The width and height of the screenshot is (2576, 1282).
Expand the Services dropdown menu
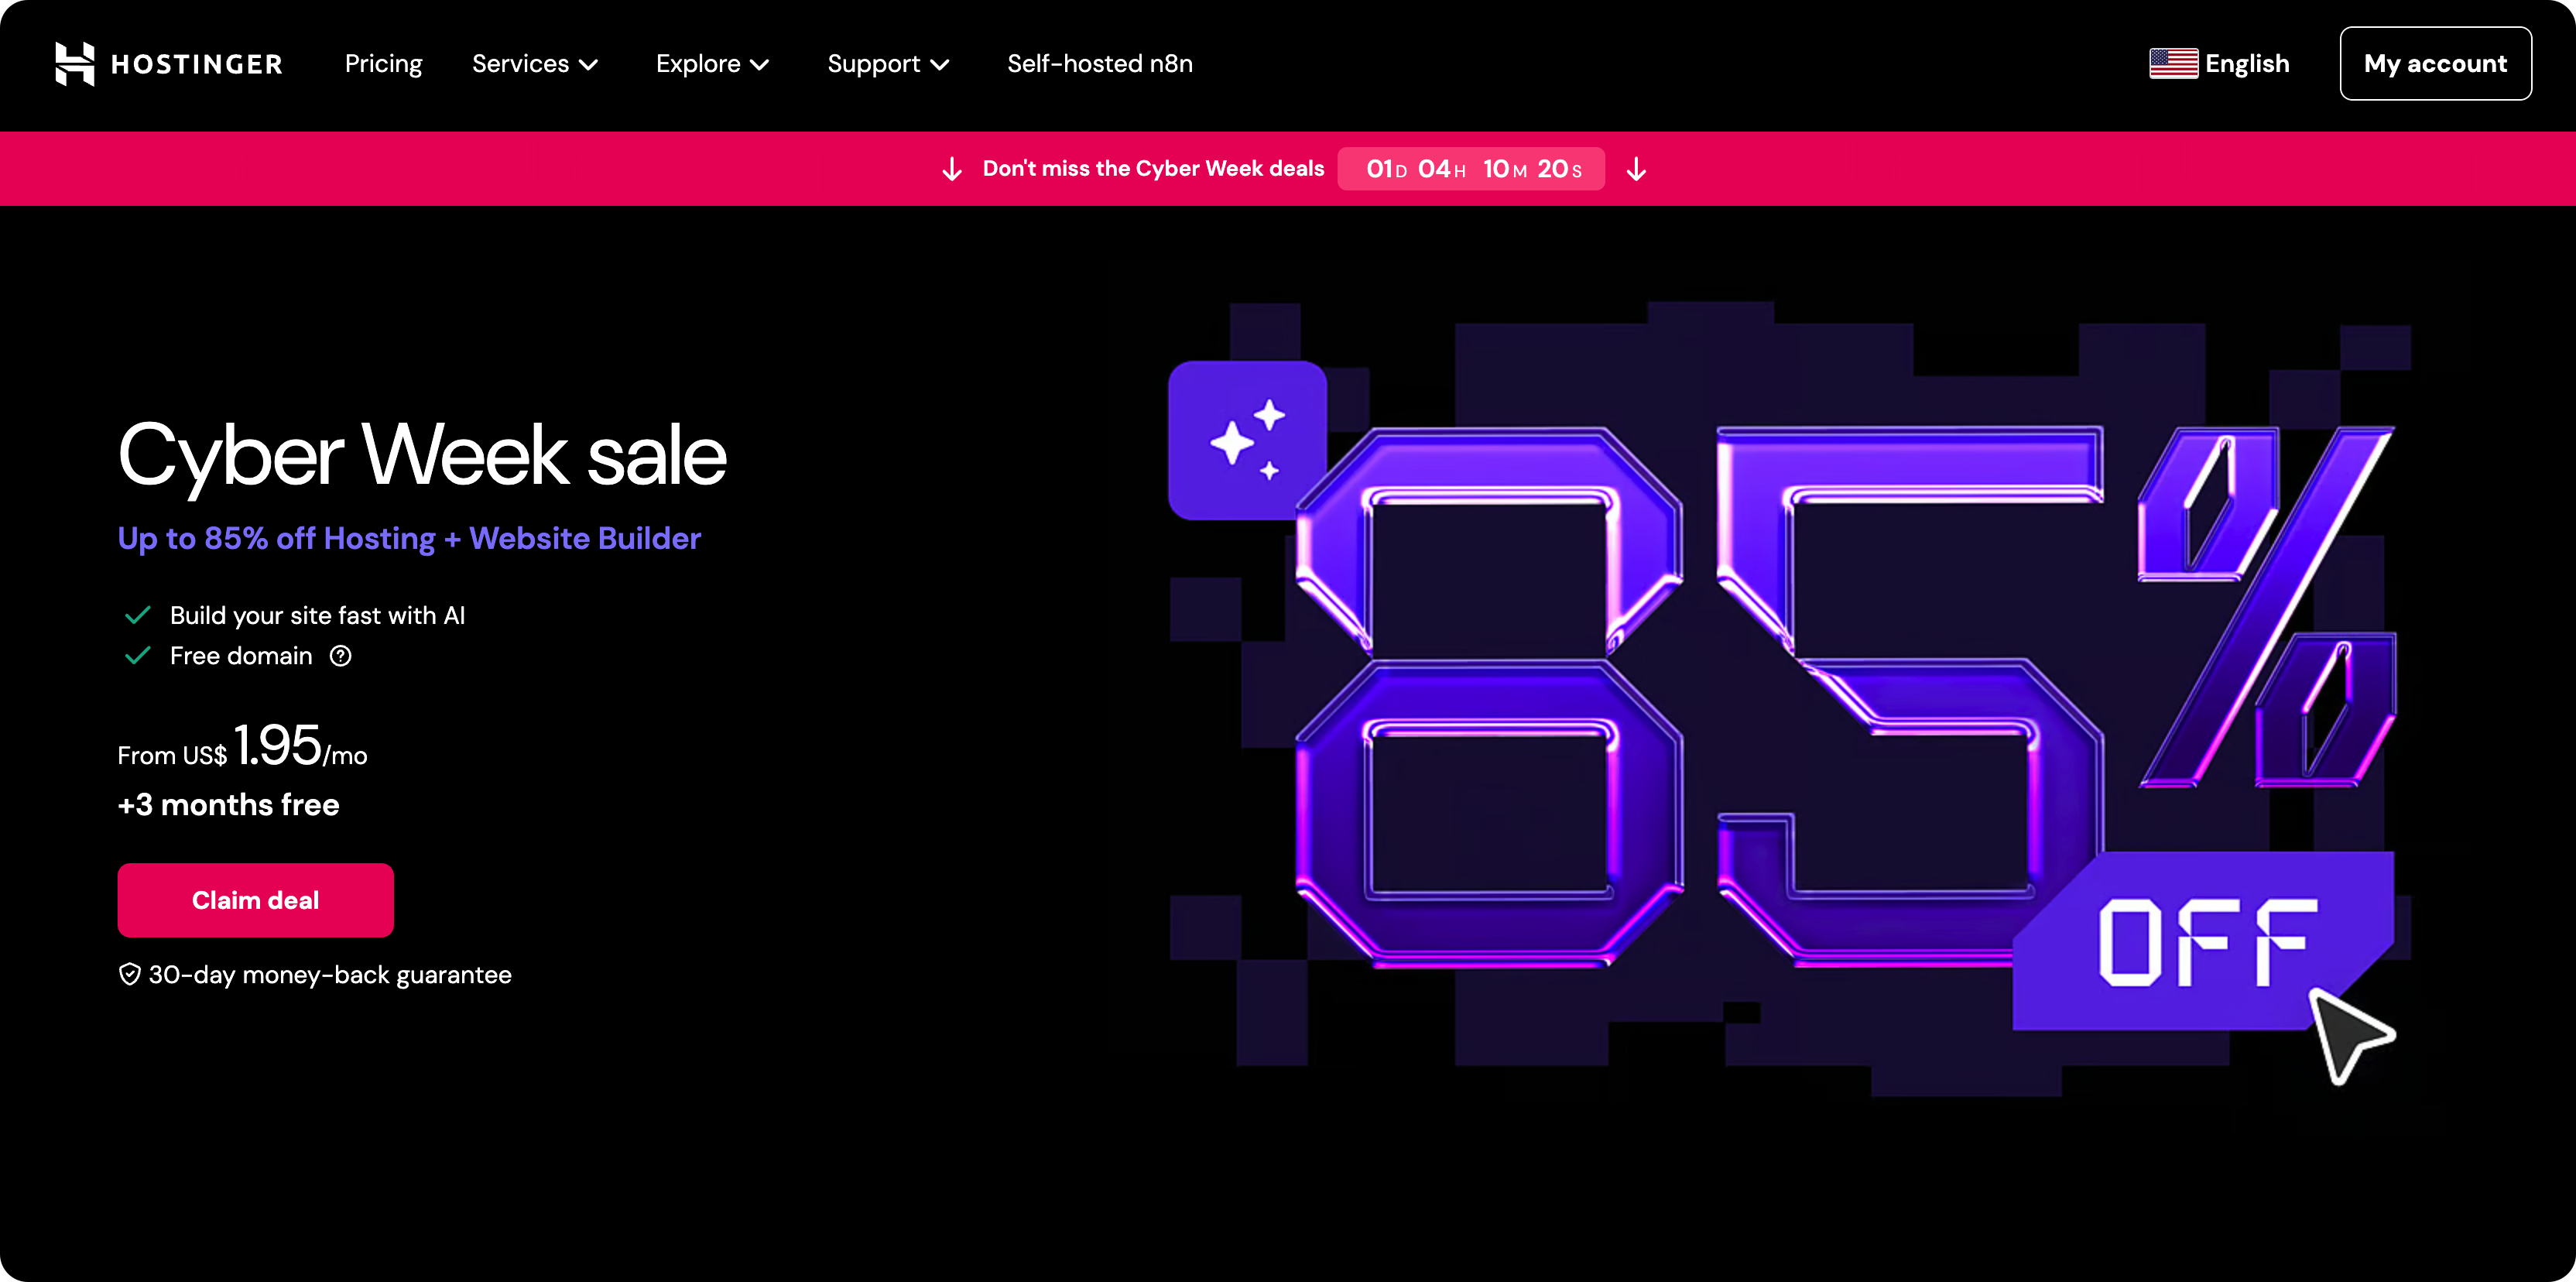coord(535,64)
